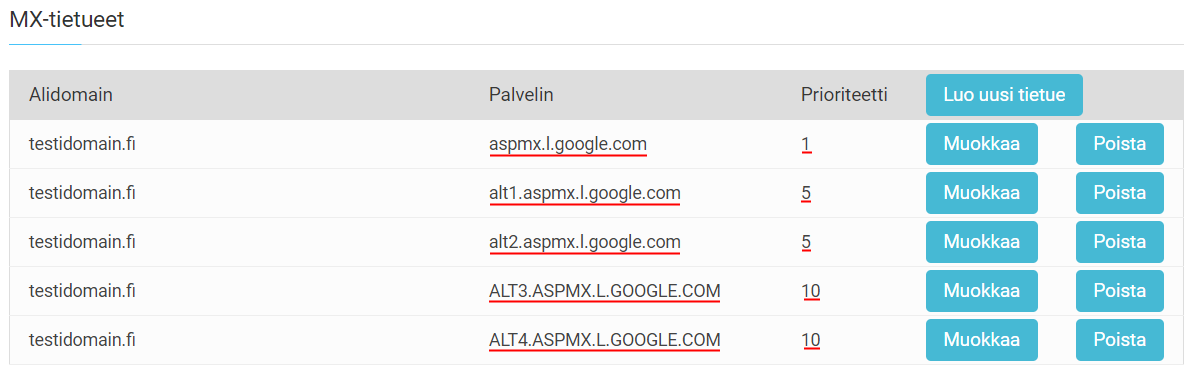
Task: Delete the alt2.aspmx.l.google.com record
Action: pyautogui.click(x=1120, y=242)
